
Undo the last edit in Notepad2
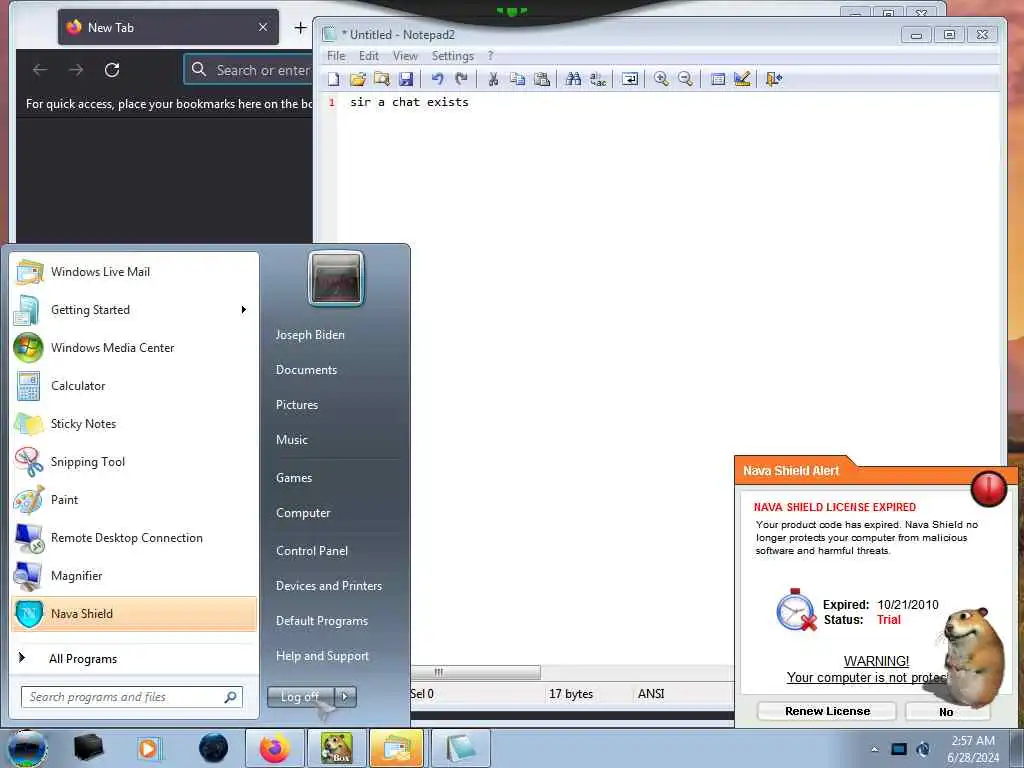pos(438,79)
